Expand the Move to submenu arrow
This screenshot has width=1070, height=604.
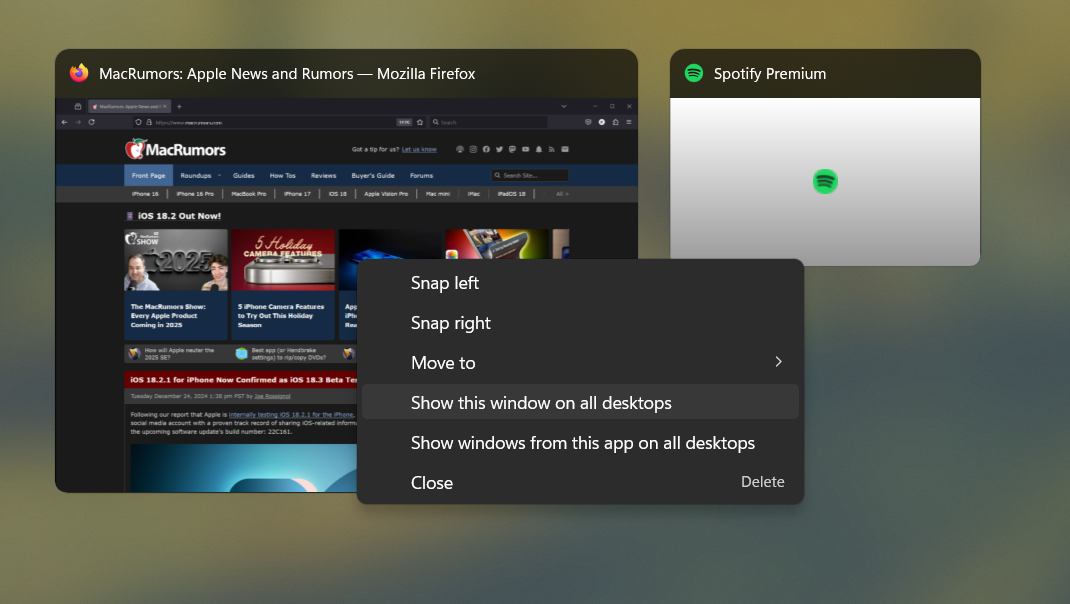coord(778,362)
